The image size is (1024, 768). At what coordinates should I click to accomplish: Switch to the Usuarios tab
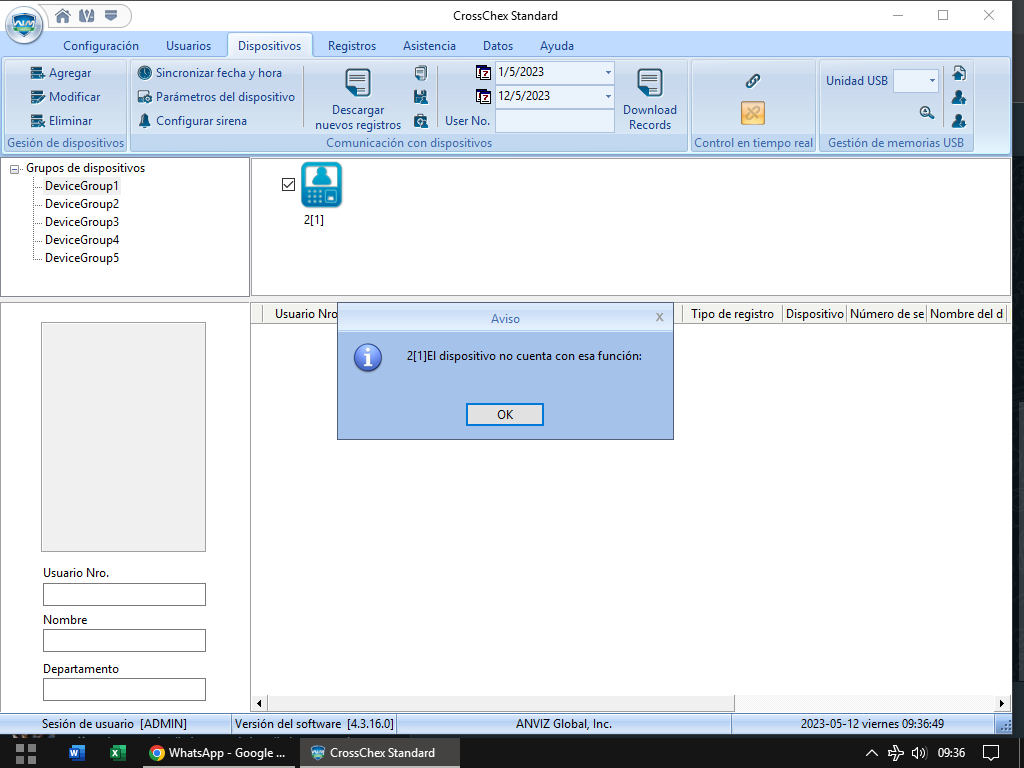pos(189,46)
